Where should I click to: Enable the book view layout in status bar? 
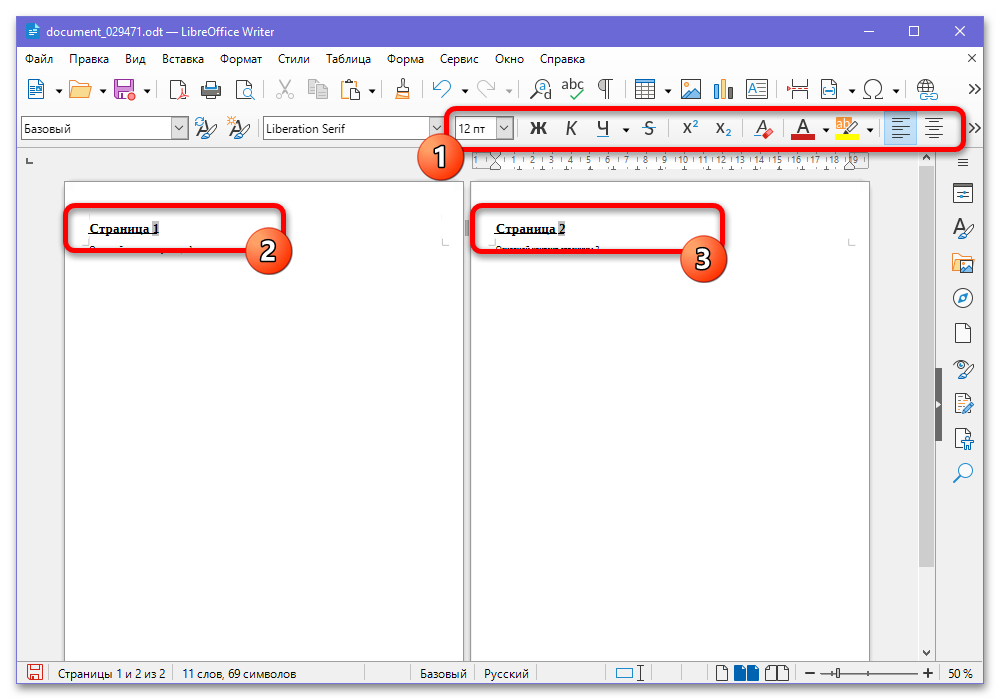pos(777,673)
